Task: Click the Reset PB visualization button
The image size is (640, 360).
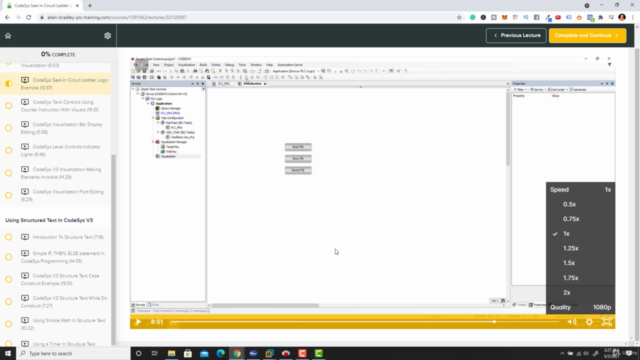Action: coord(298,170)
